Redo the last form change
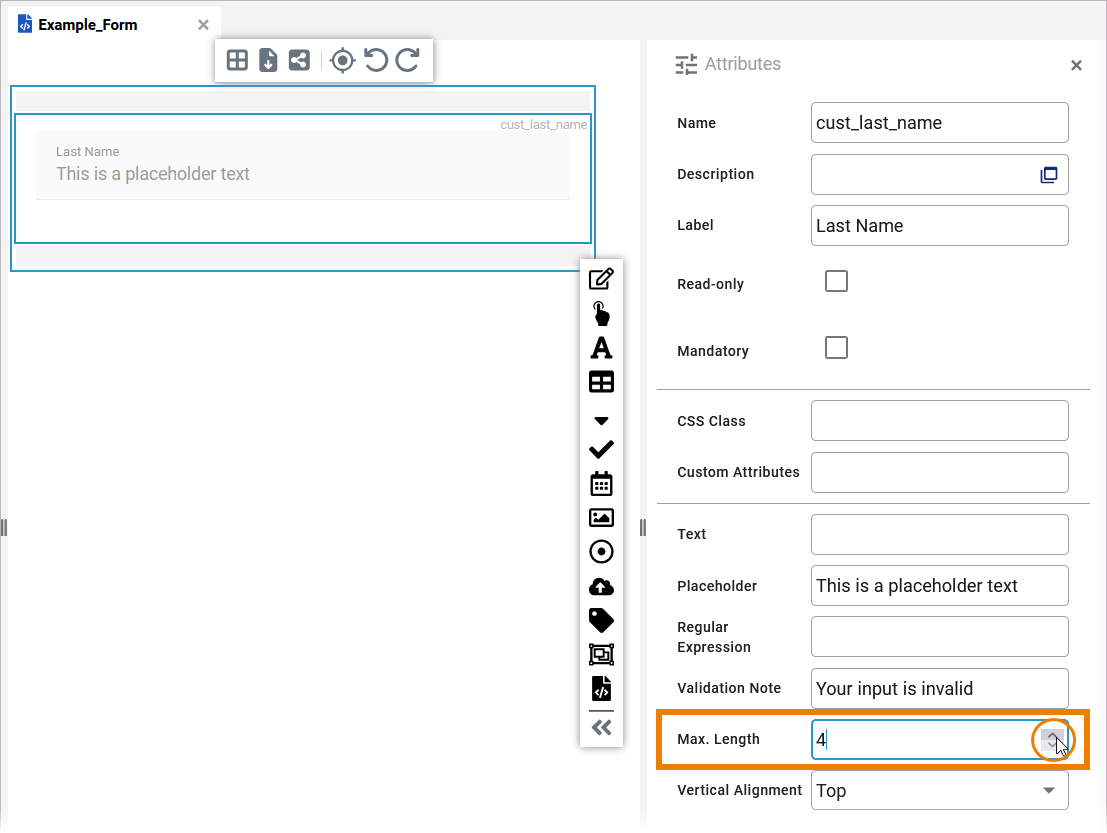This screenshot has width=1107, height=833. pyautogui.click(x=407, y=60)
